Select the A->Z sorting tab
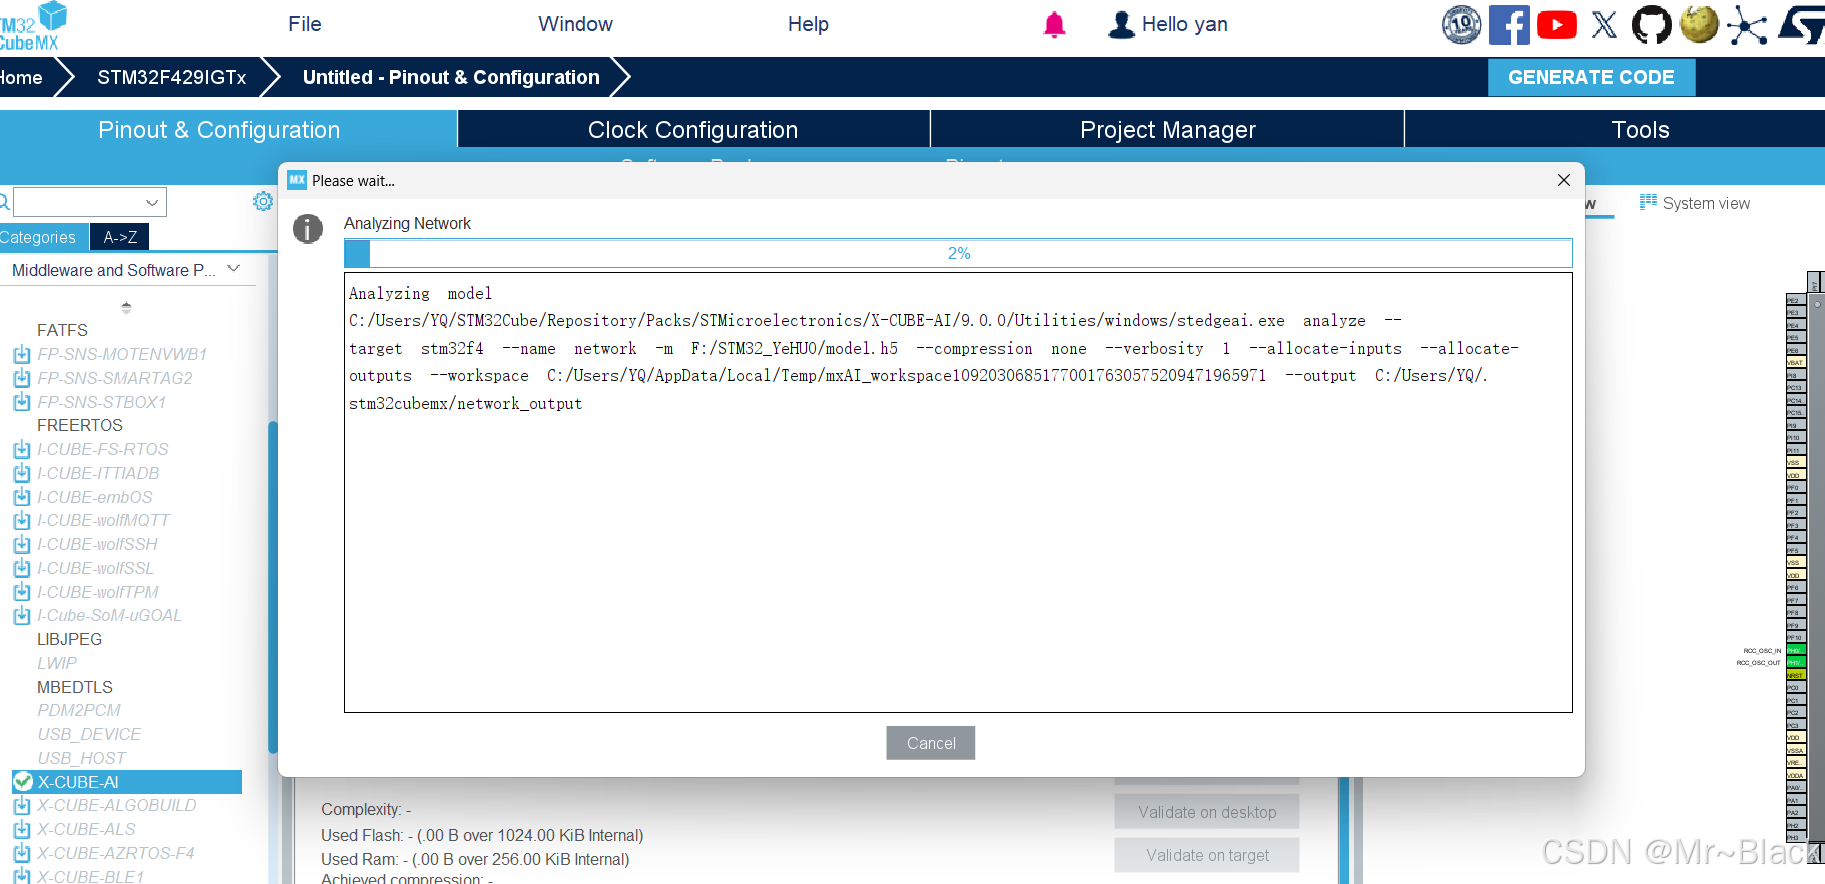The height and width of the screenshot is (884, 1825). click(x=120, y=237)
